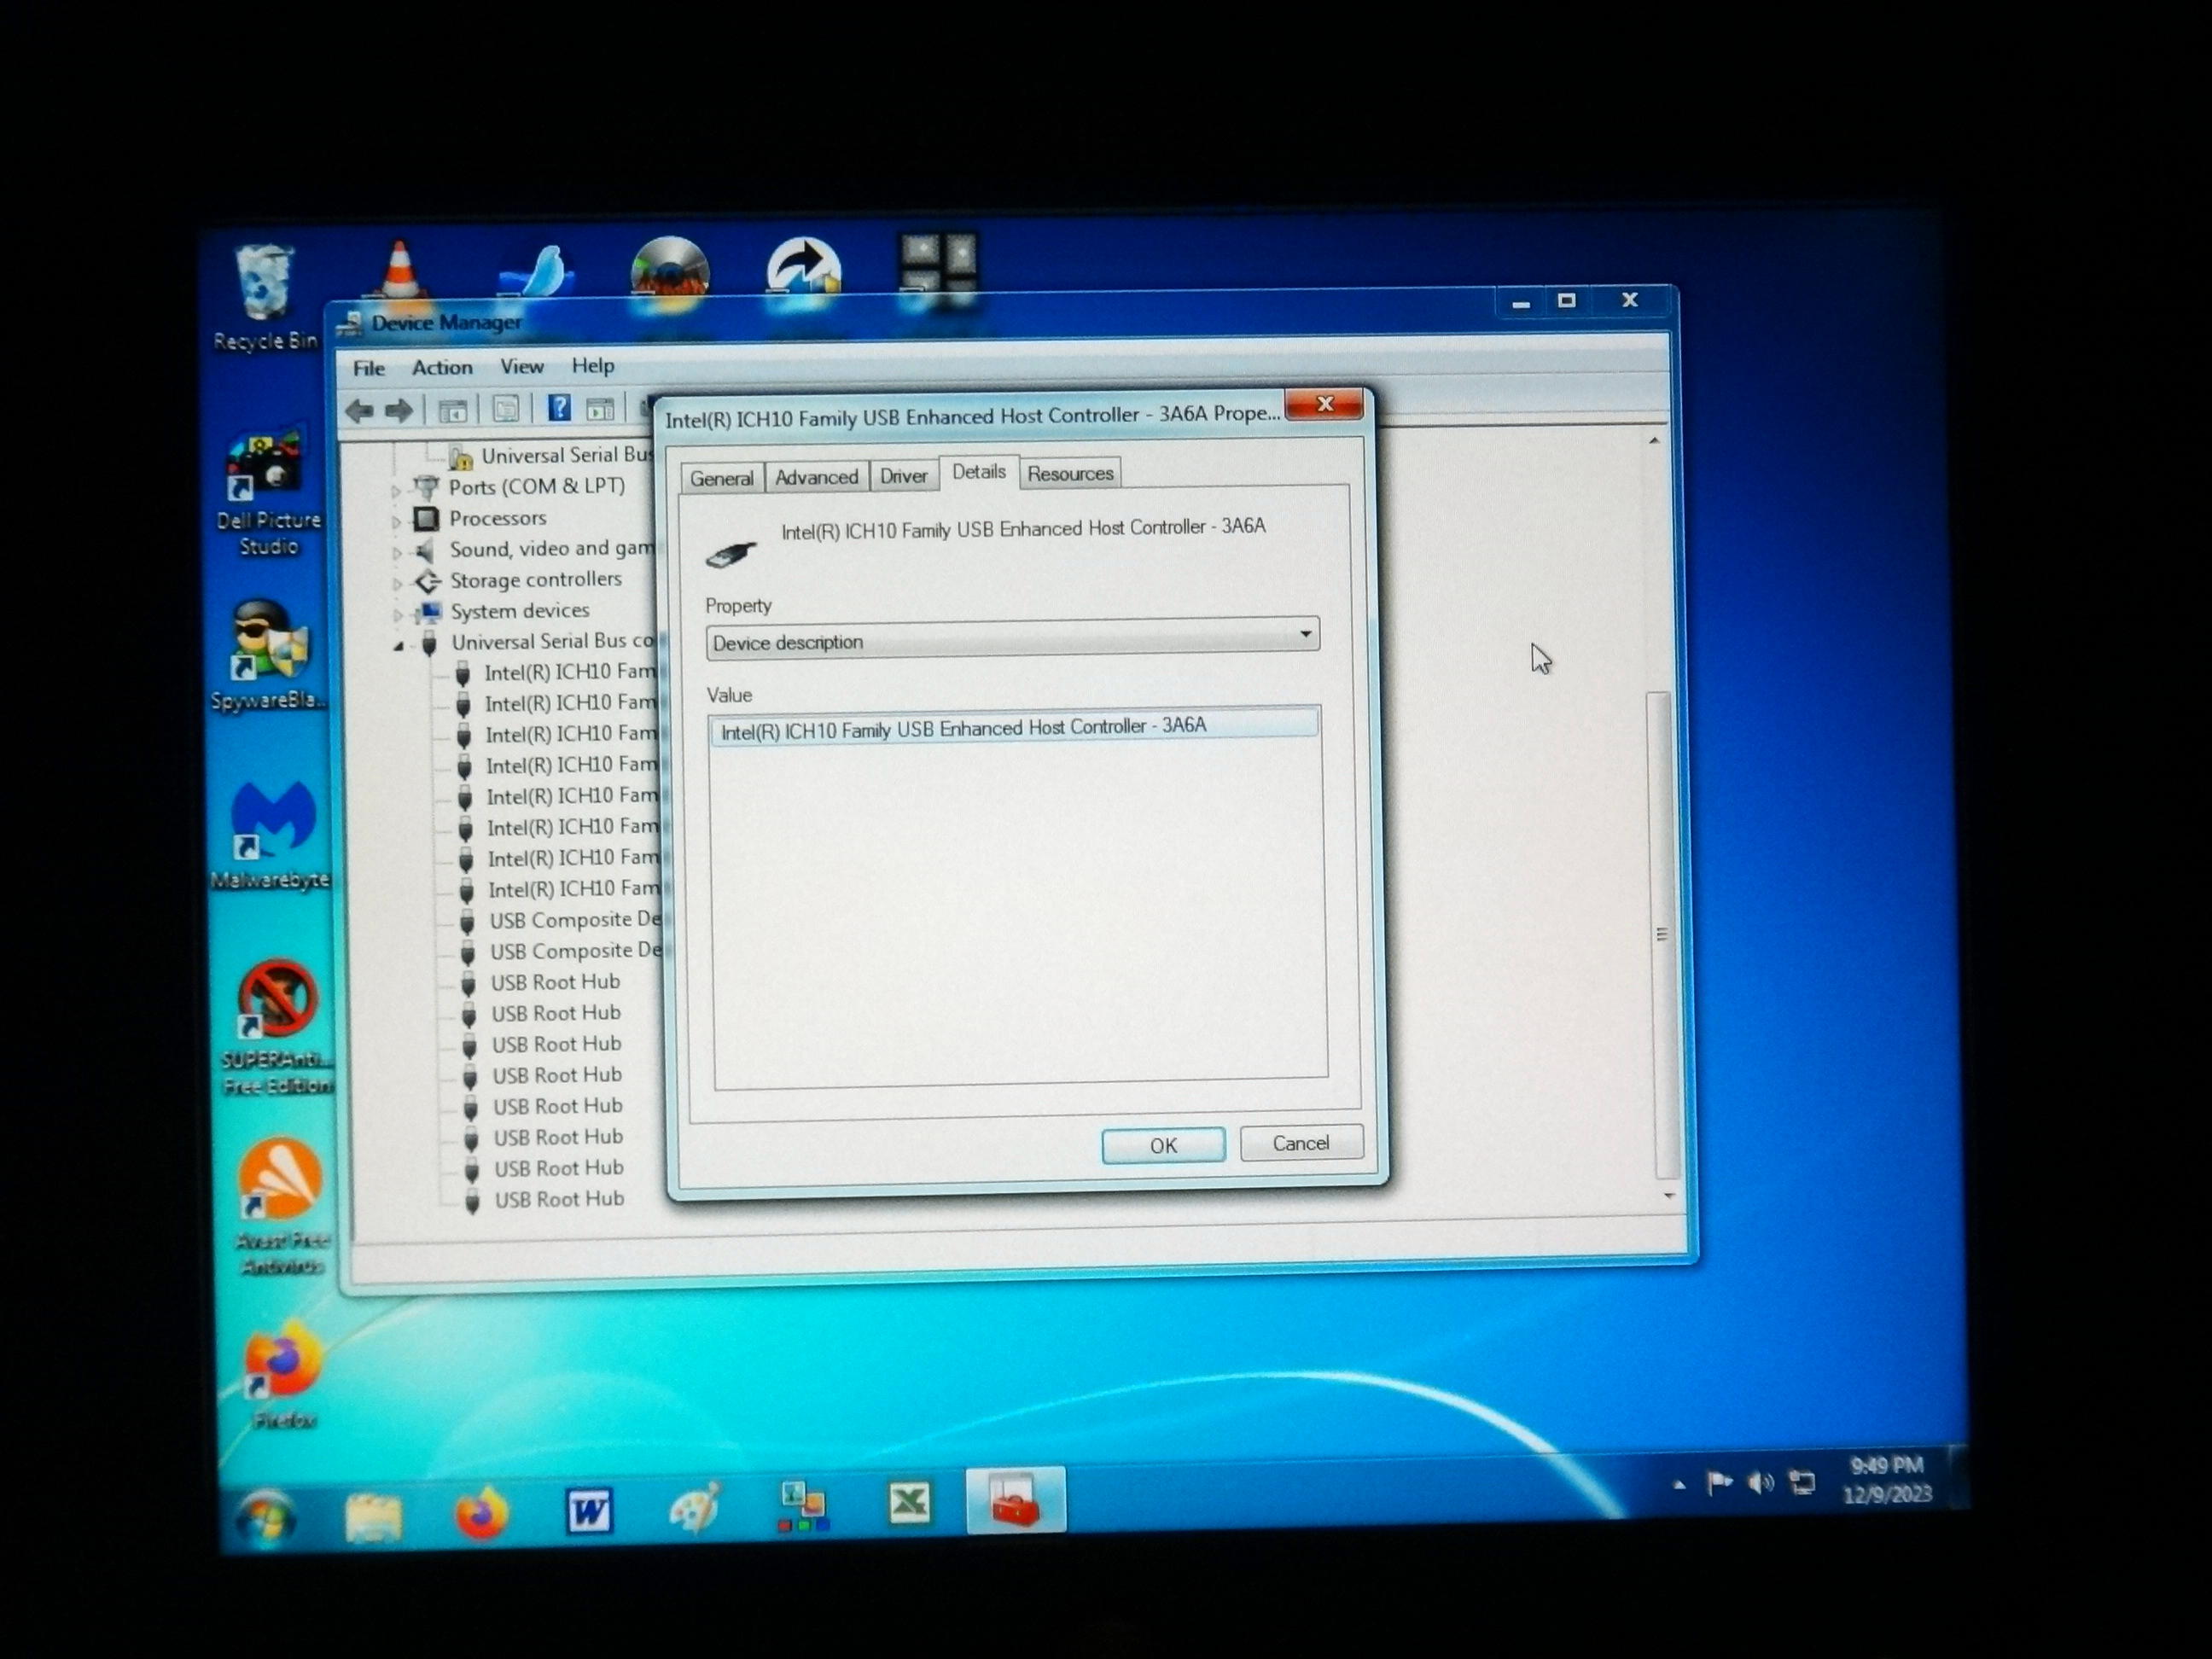Select the Ports (COM & LPT) tree label
The height and width of the screenshot is (1659, 2212).
pos(536,486)
